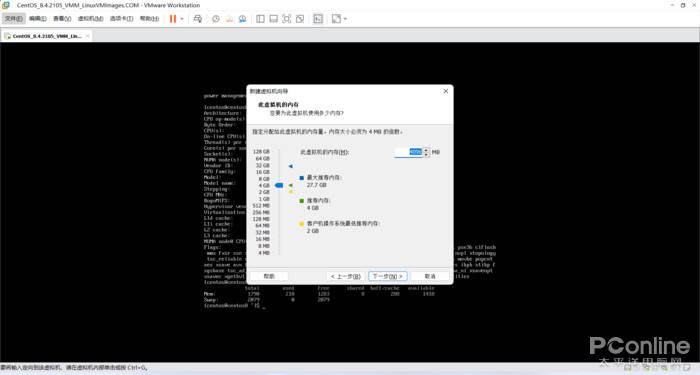Decrease memory with the down spinner arrow

click(426, 155)
